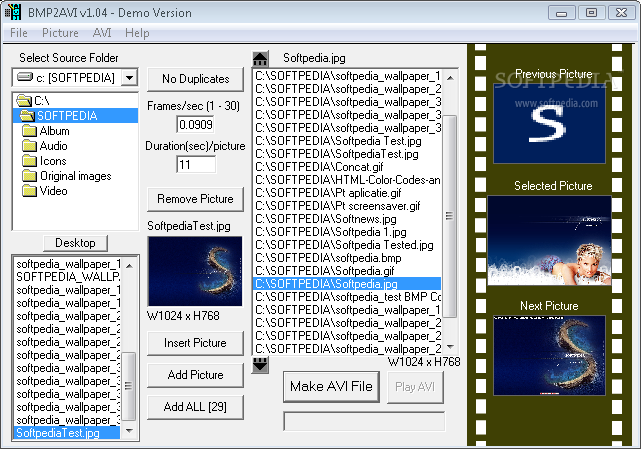Select C:\SOFTPEDIA\Softpedia.jpg in the AVI list
The width and height of the screenshot is (641, 449).
pos(347,284)
